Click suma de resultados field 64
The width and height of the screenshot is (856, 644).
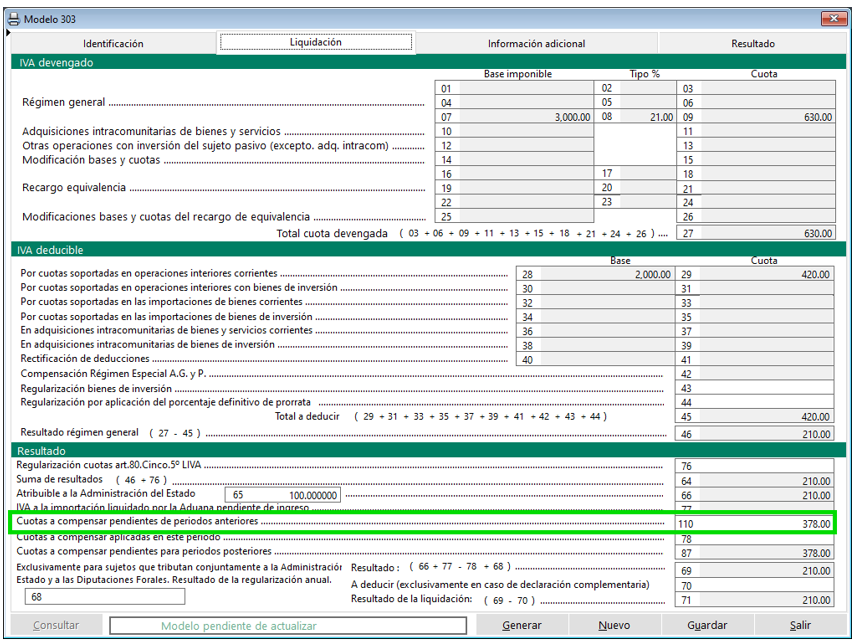pos(754,481)
